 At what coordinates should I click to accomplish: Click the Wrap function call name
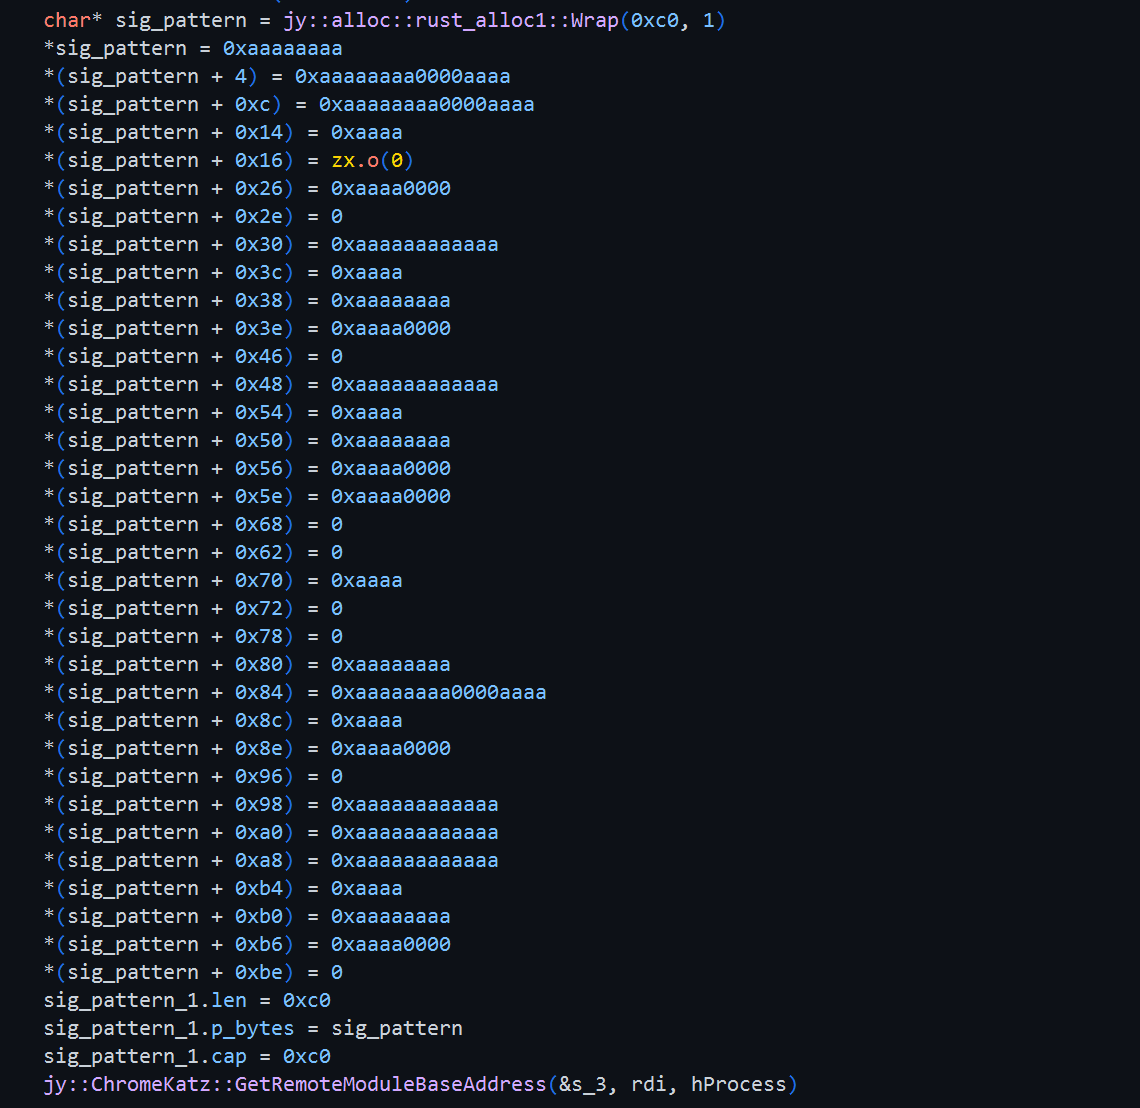click(594, 20)
